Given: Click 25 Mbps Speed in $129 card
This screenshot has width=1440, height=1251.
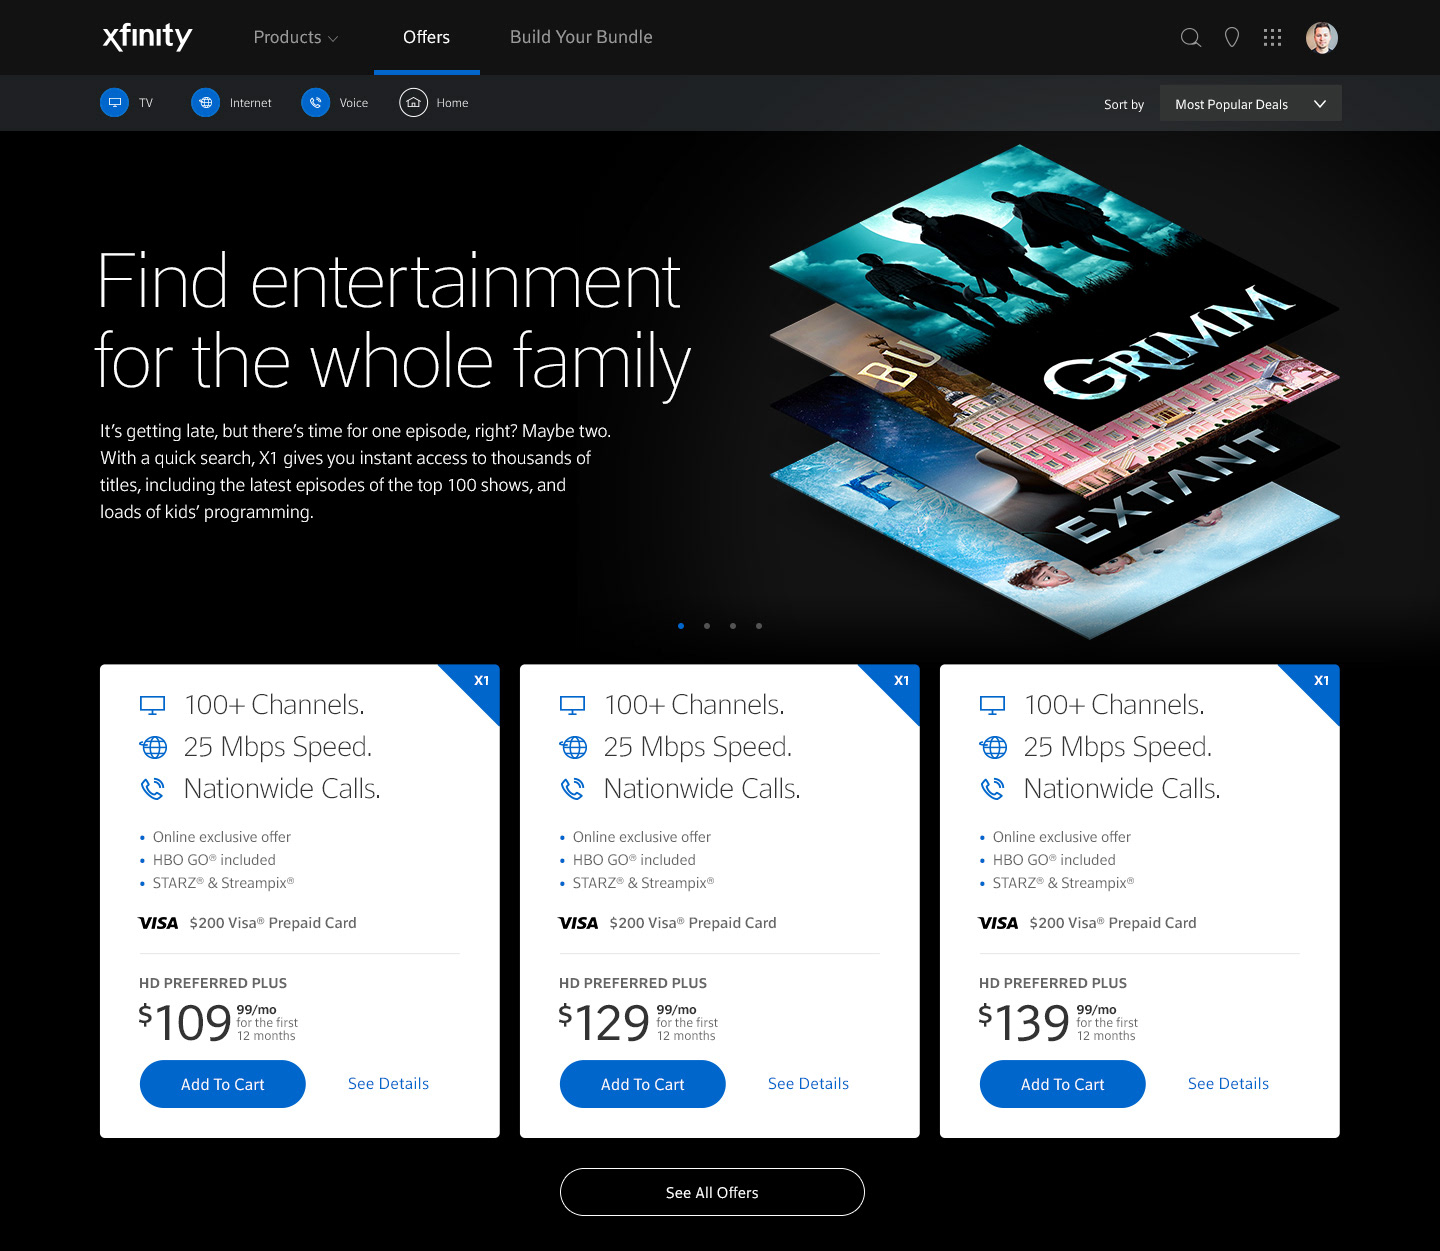Looking at the screenshot, I should [x=698, y=747].
